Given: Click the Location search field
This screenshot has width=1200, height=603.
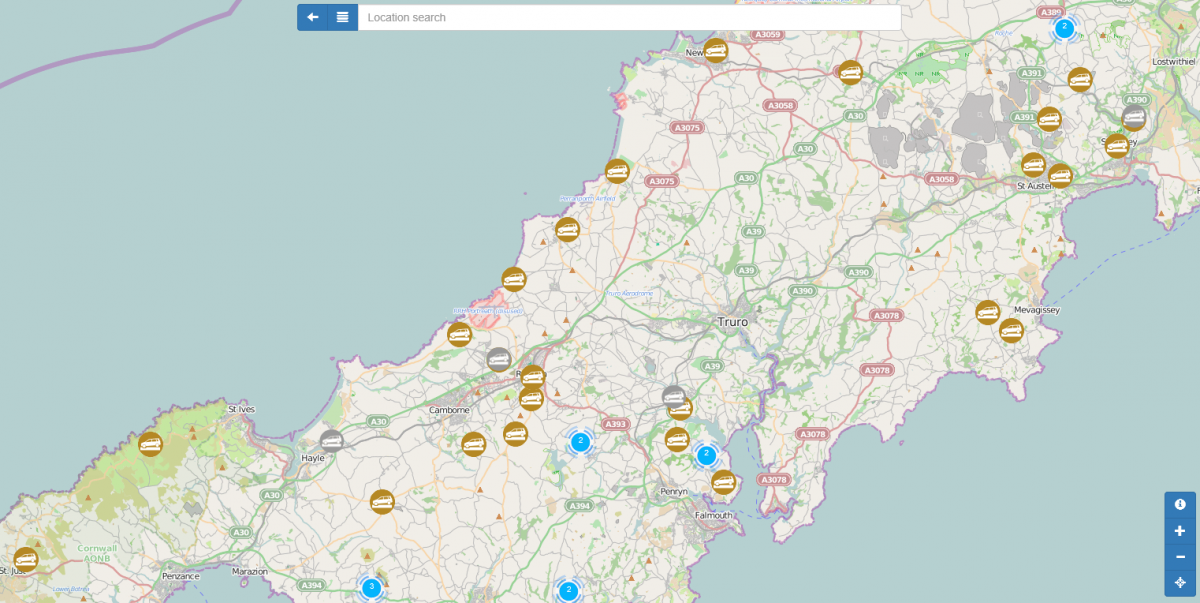Looking at the screenshot, I should 628,17.
